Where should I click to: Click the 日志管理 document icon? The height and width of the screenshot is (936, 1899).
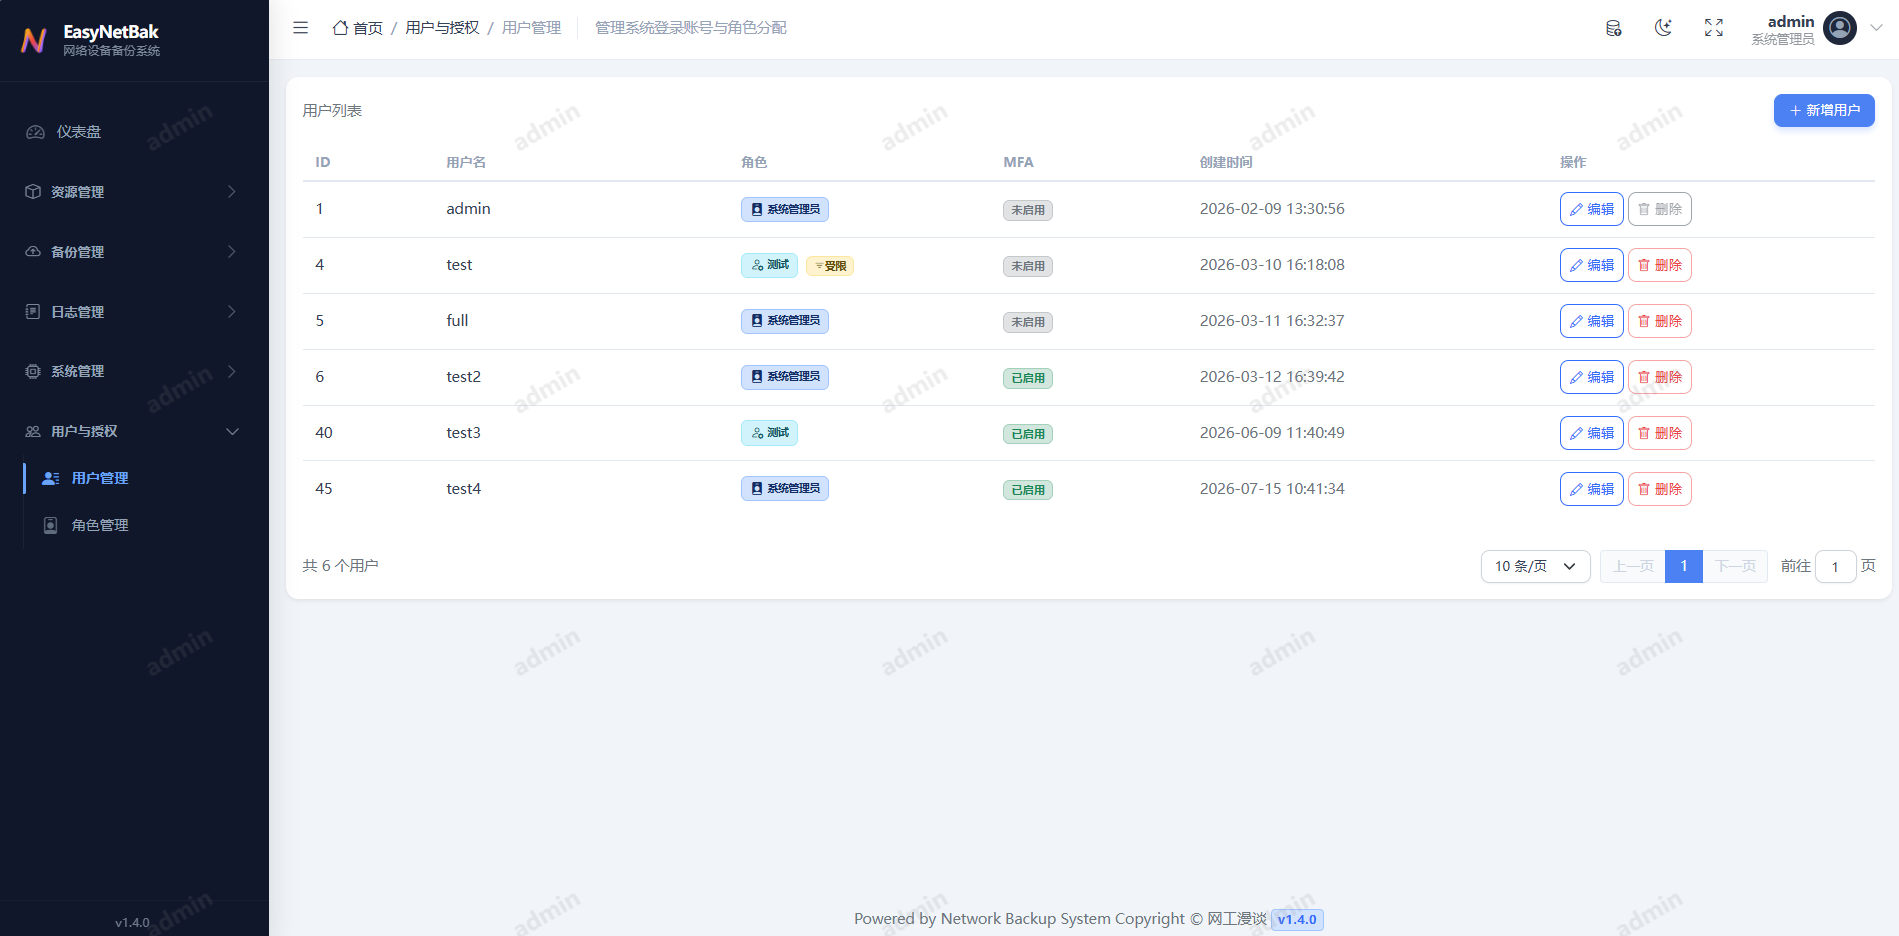33,312
